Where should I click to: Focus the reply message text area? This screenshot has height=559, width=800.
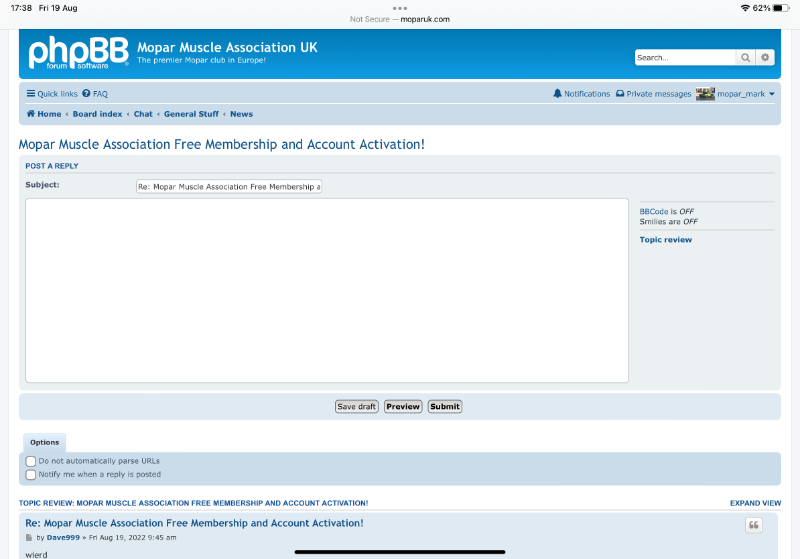point(327,290)
